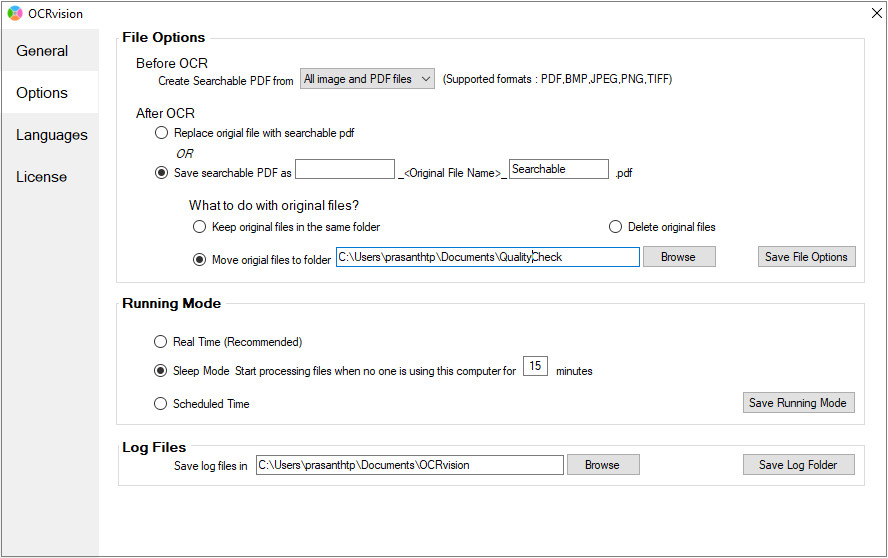Expand the 'All image and PDF files' dropdown
Screen dimensions: 888x558
[367, 79]
